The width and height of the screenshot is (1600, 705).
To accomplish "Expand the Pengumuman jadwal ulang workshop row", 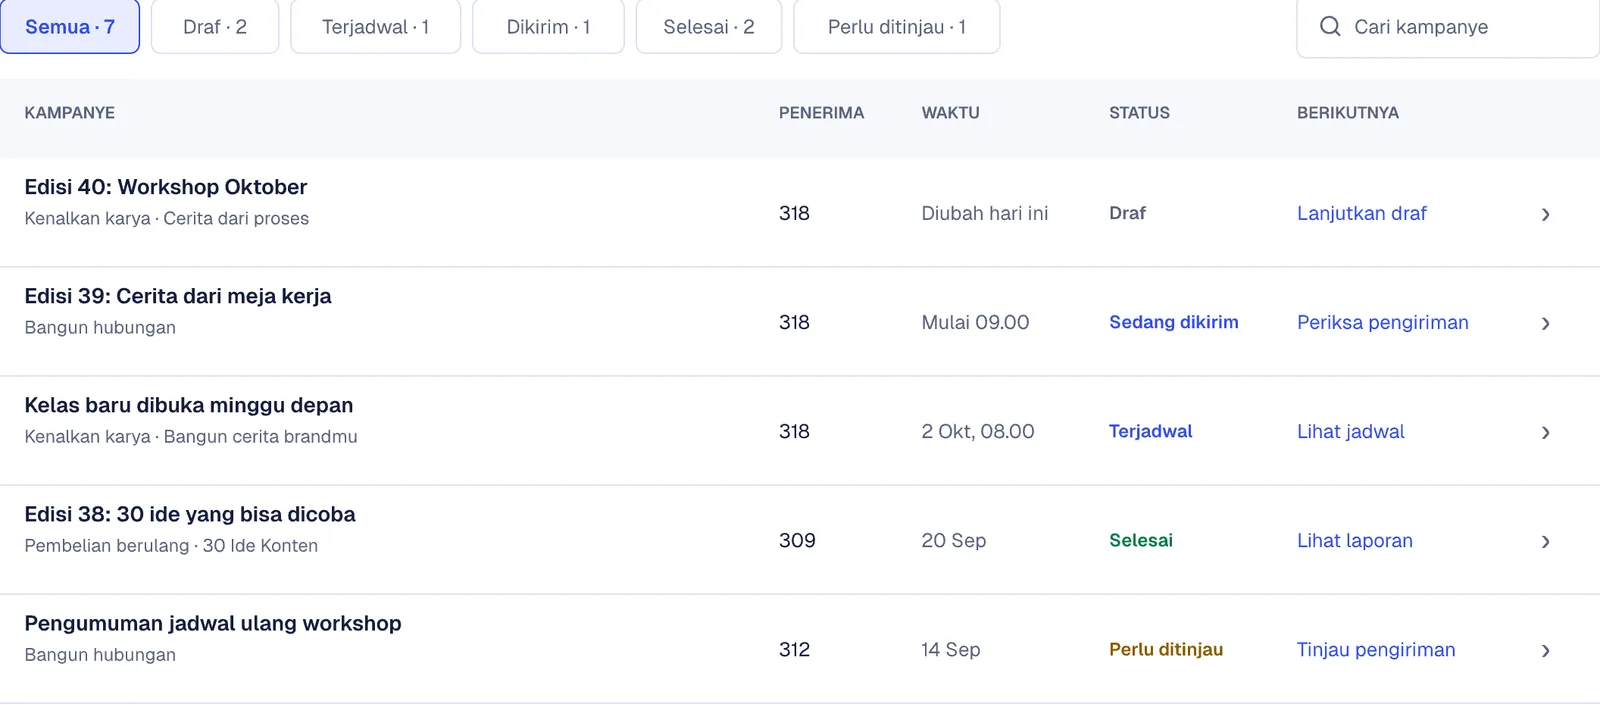I will pos(1545,650).
